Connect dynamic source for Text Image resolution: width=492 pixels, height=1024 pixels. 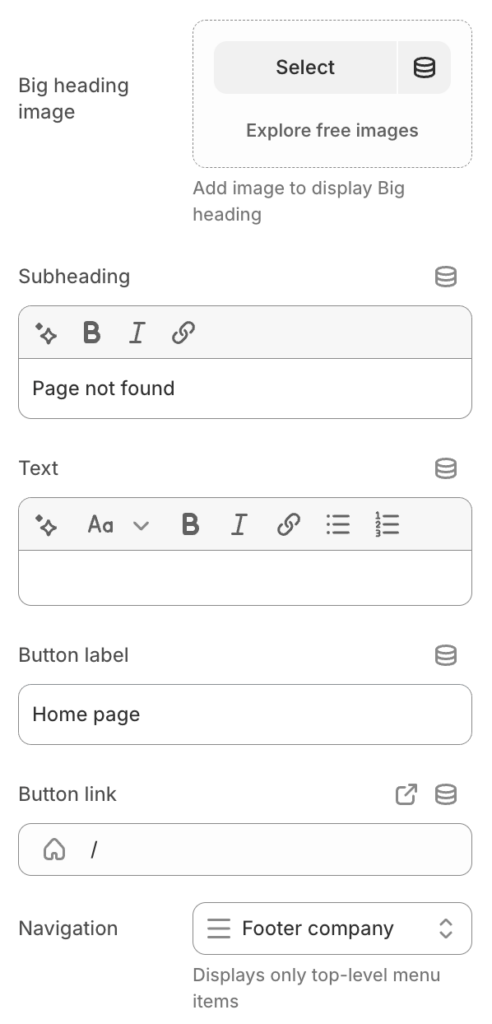coord(446,468)
